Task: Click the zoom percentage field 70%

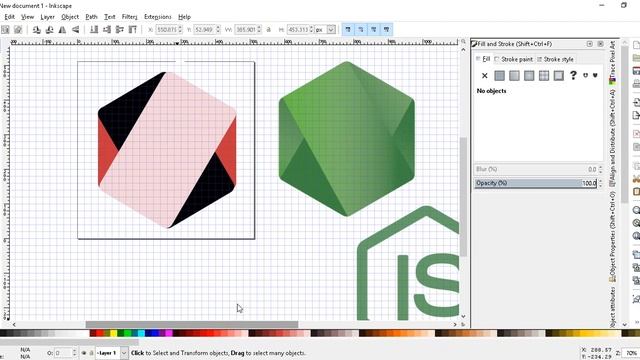Action: (631, 353)
